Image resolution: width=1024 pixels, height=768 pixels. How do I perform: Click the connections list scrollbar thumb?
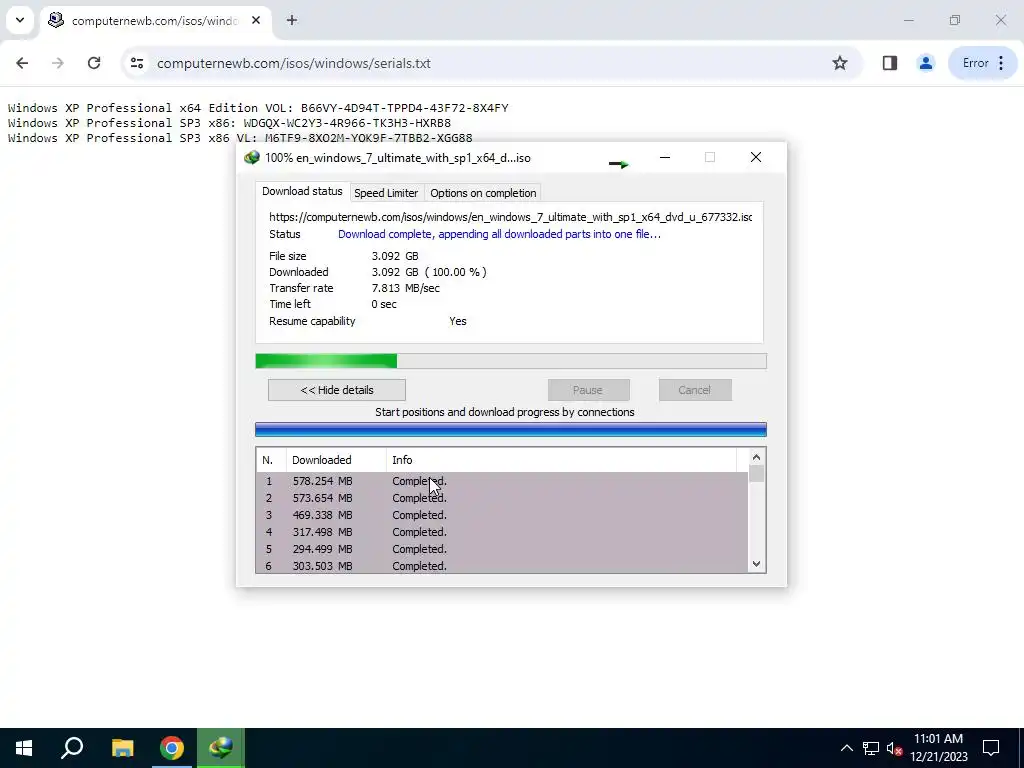756,473
